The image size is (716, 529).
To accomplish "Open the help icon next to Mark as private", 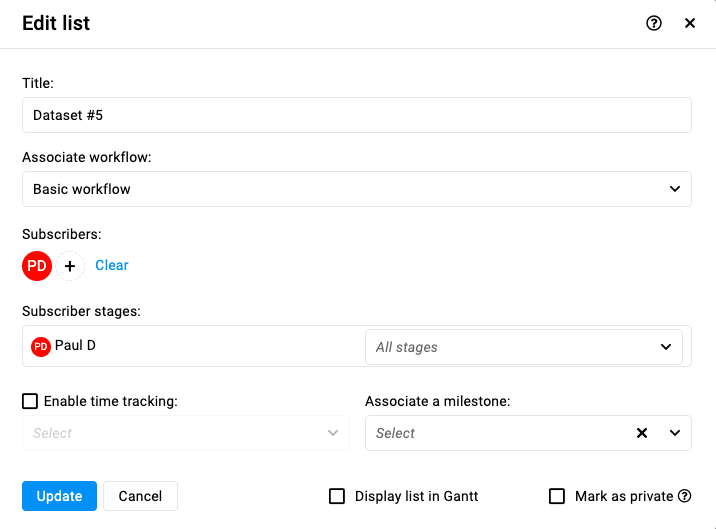I will 684,496.
